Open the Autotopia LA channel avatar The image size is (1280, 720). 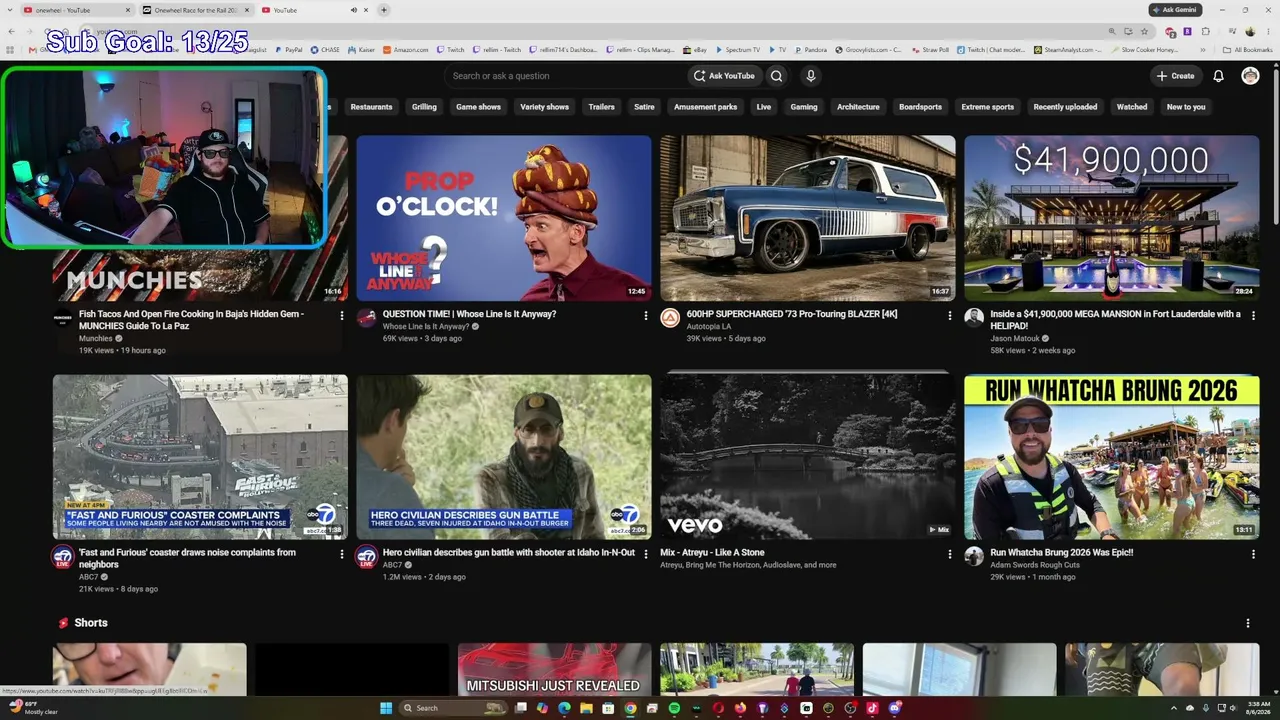670,318
